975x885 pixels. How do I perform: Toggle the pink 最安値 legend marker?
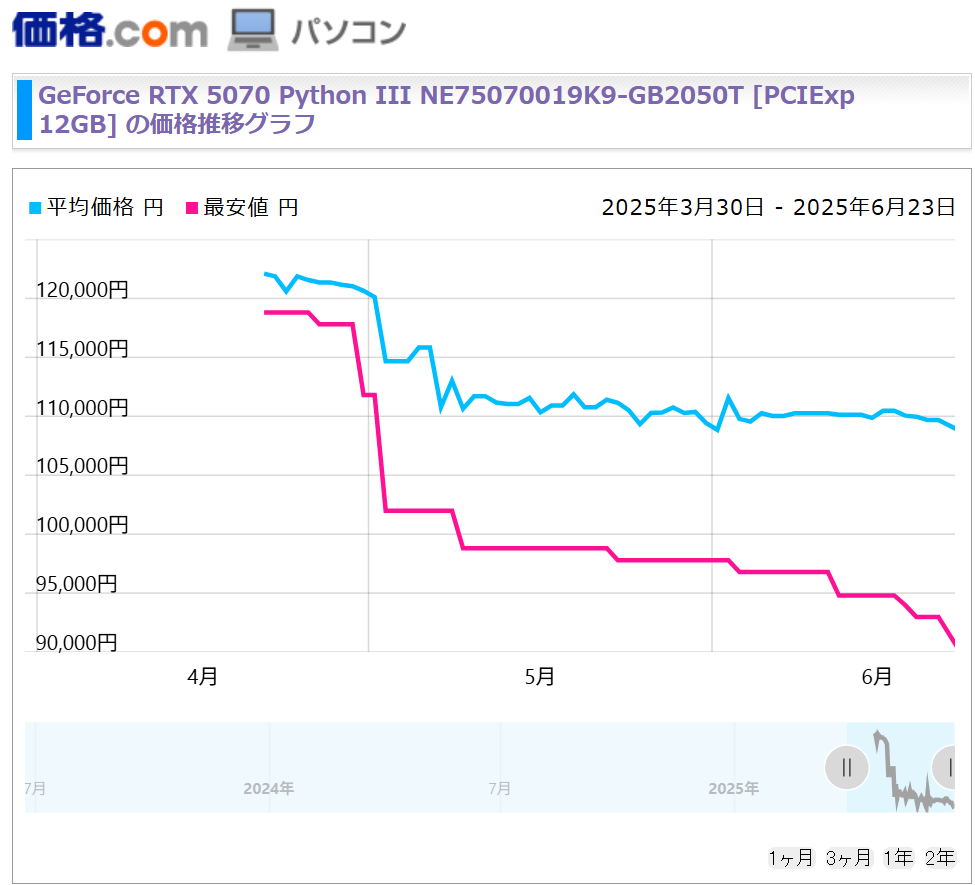coord(192,208)
